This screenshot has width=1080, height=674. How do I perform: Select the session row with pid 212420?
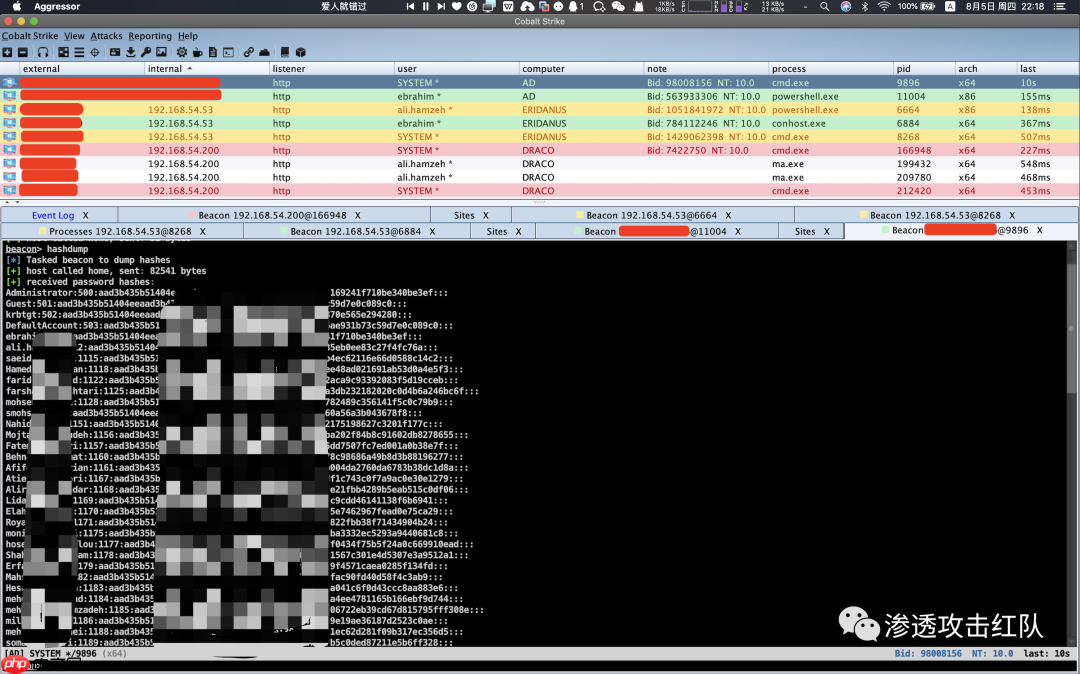coord(540,191)
